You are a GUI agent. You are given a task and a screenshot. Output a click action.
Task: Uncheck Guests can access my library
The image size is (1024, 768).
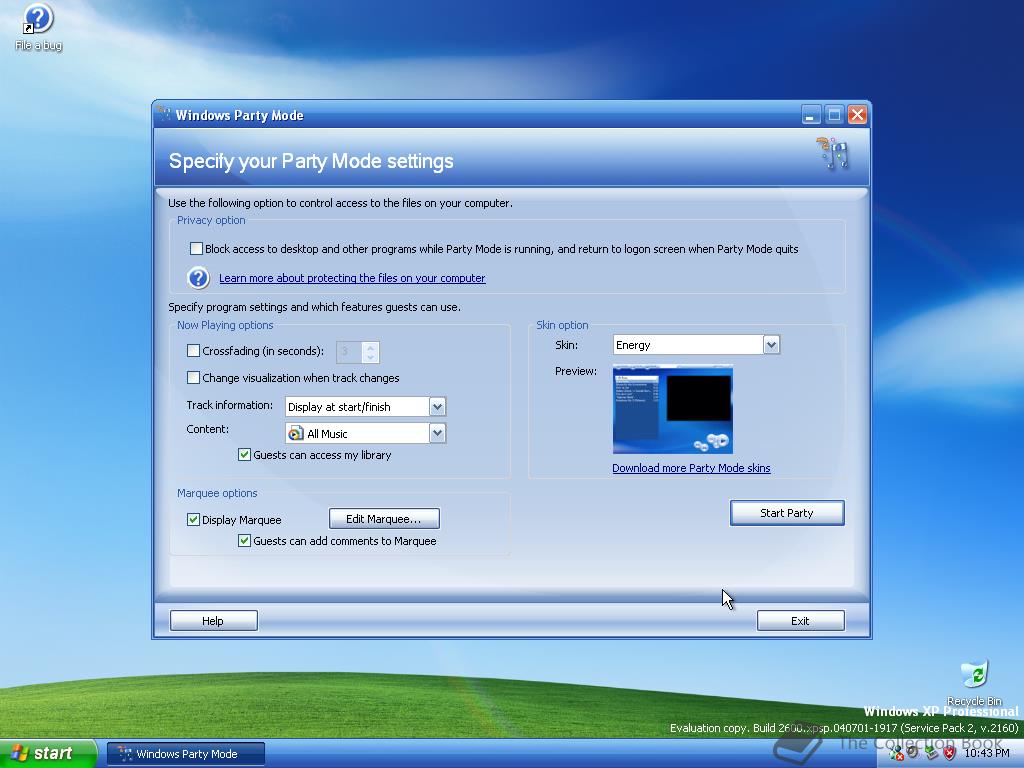click(x=244, y=455)
